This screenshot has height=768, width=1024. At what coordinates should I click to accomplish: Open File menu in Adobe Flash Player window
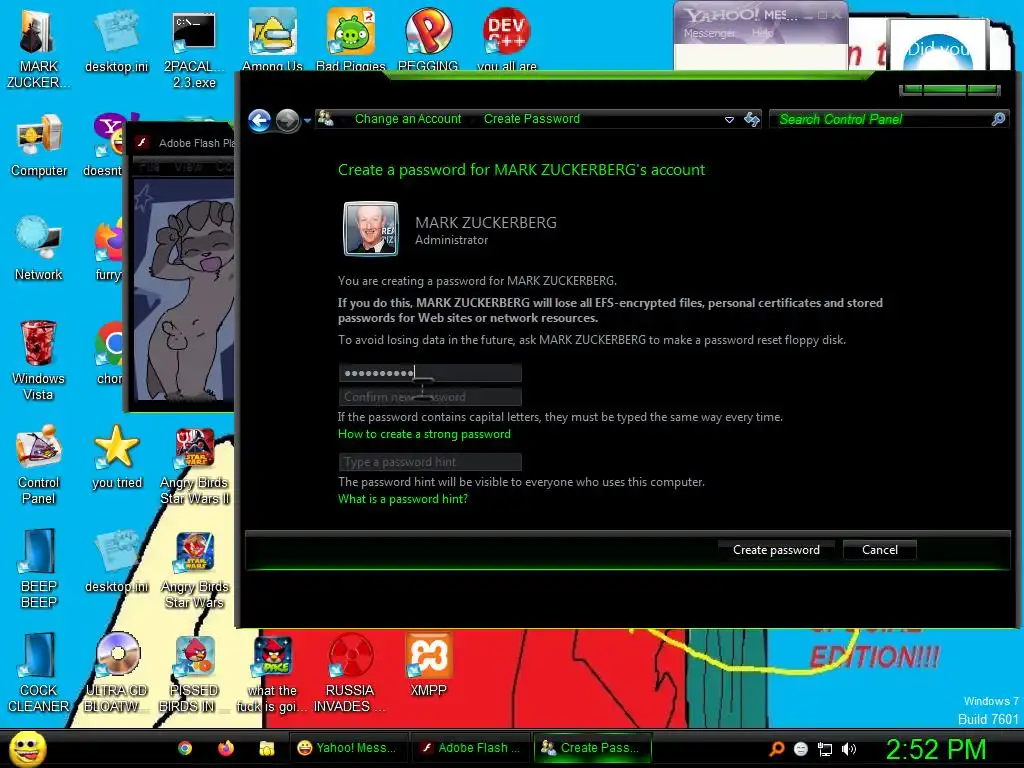(x=149, y=167)
